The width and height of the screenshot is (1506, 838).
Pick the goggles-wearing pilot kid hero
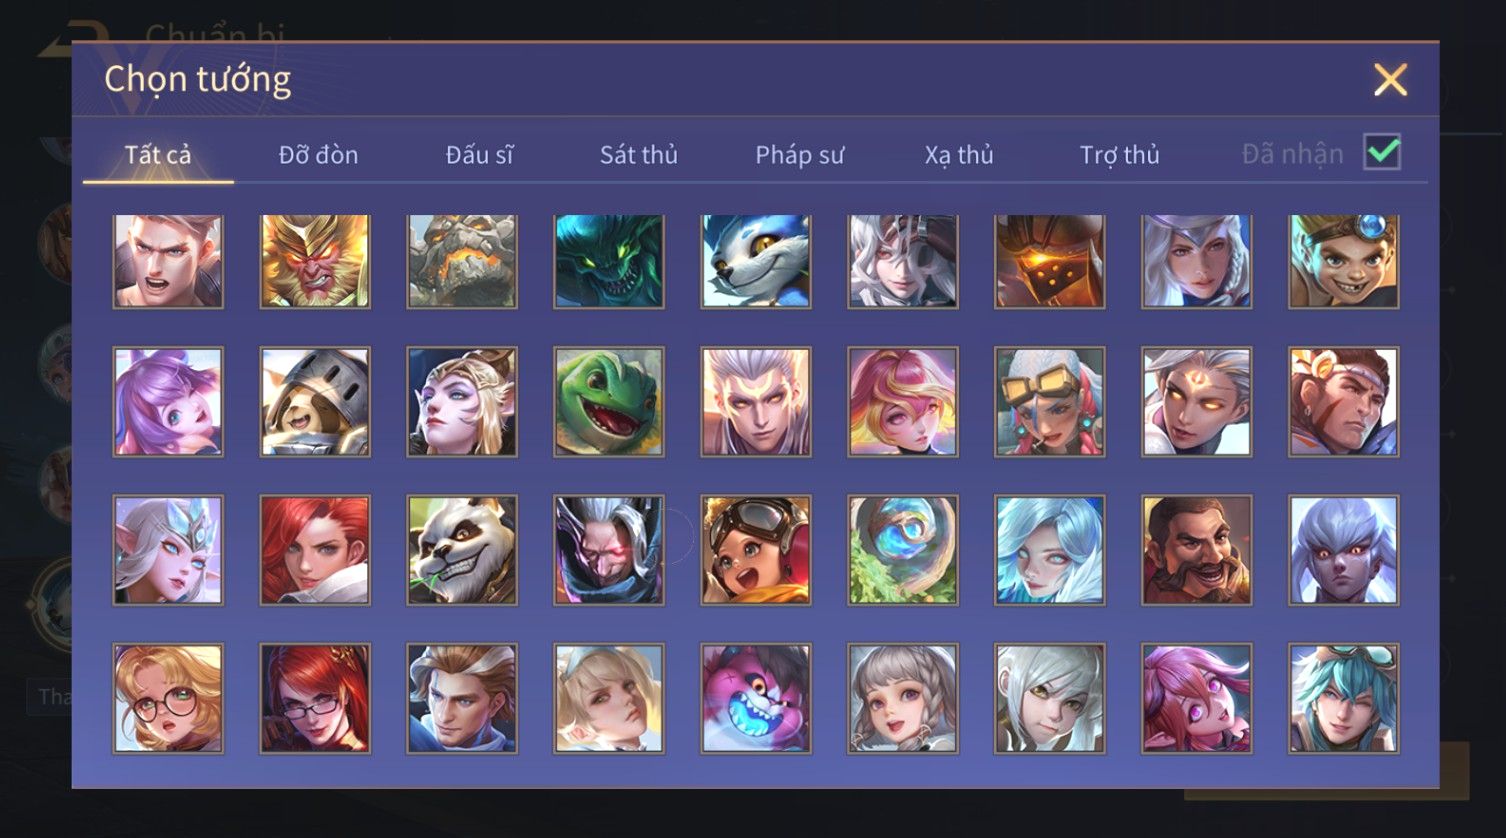coord(756,550)
